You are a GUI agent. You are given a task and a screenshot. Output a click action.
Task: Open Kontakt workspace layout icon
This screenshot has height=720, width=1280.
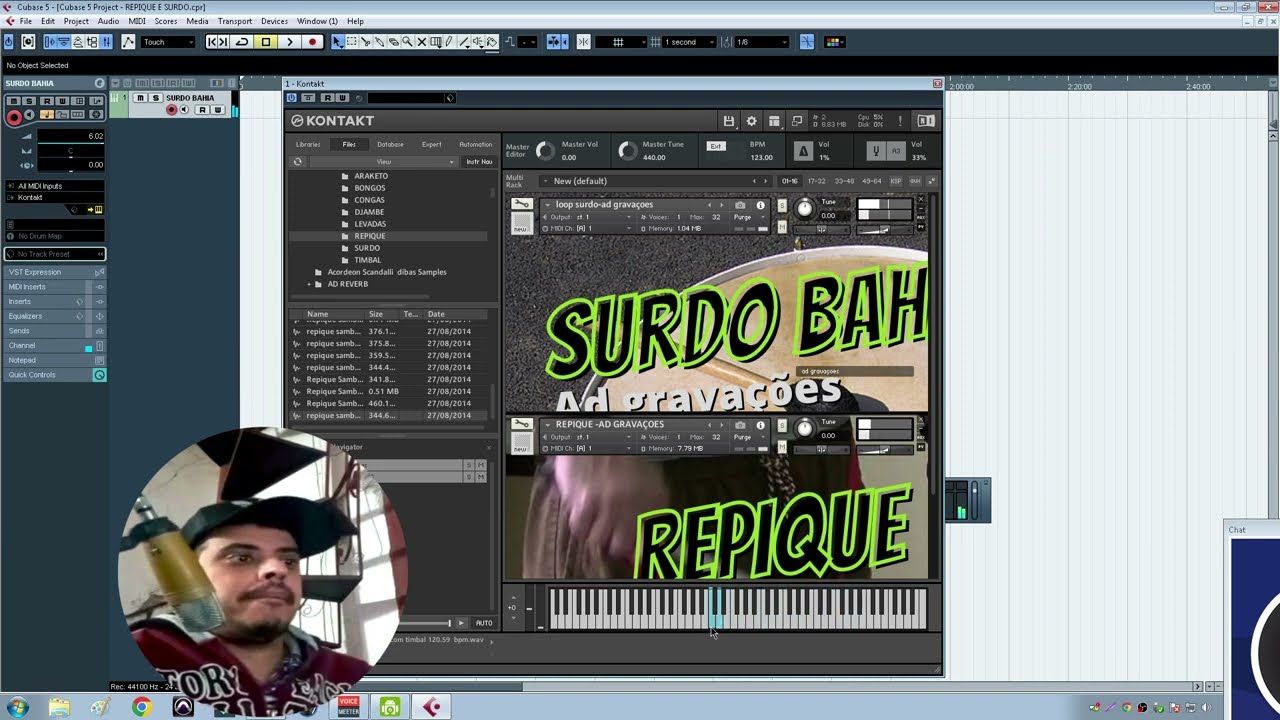tap(774, 121)
